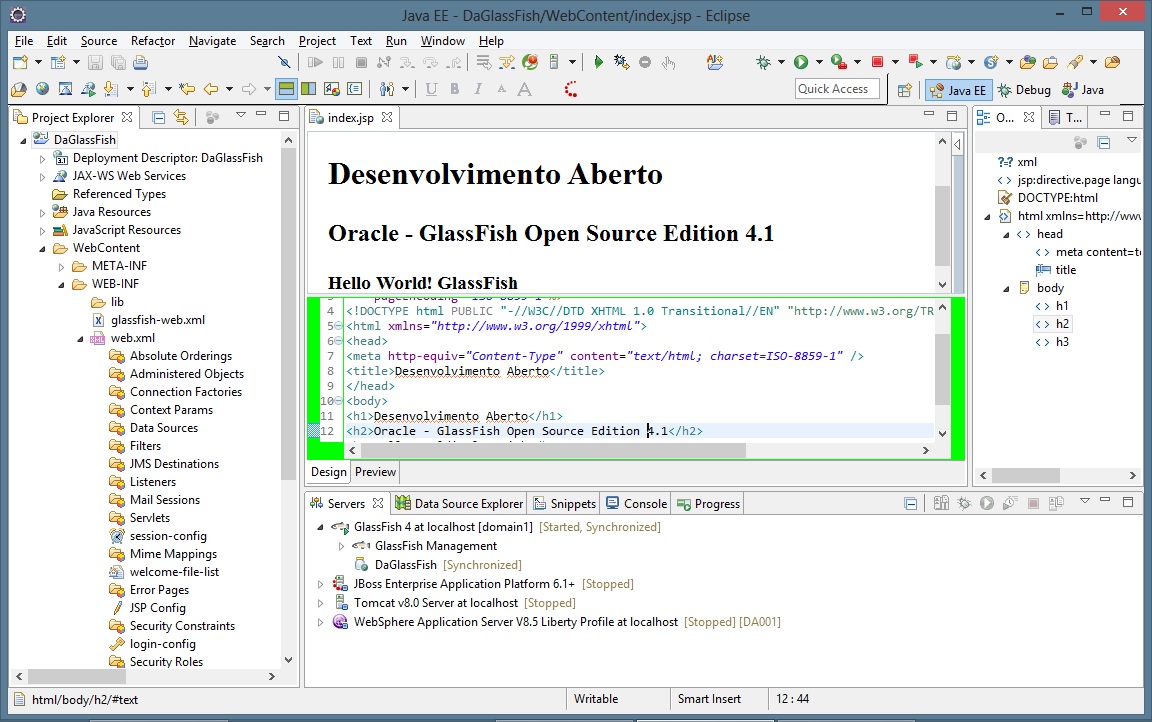Click the Debug bug icon in toolbar

[763, 62]
